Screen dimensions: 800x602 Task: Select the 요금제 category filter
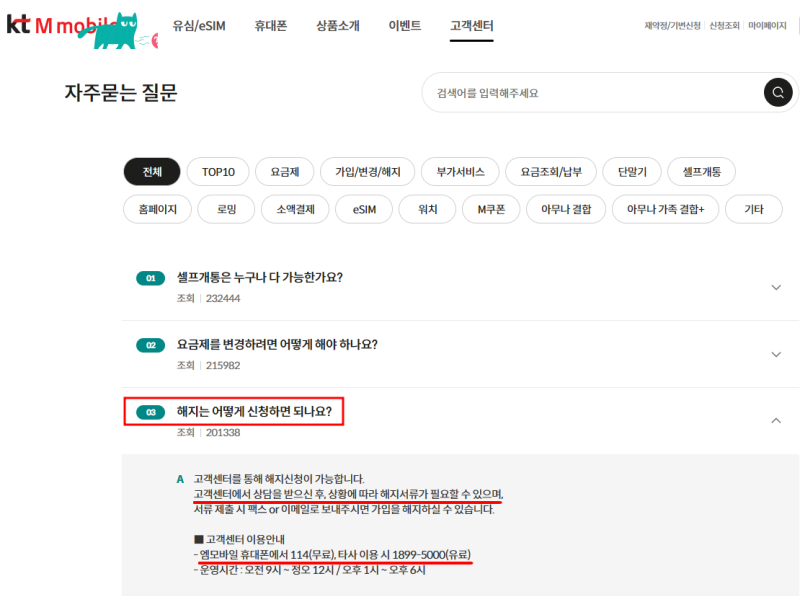coord(285,172)
